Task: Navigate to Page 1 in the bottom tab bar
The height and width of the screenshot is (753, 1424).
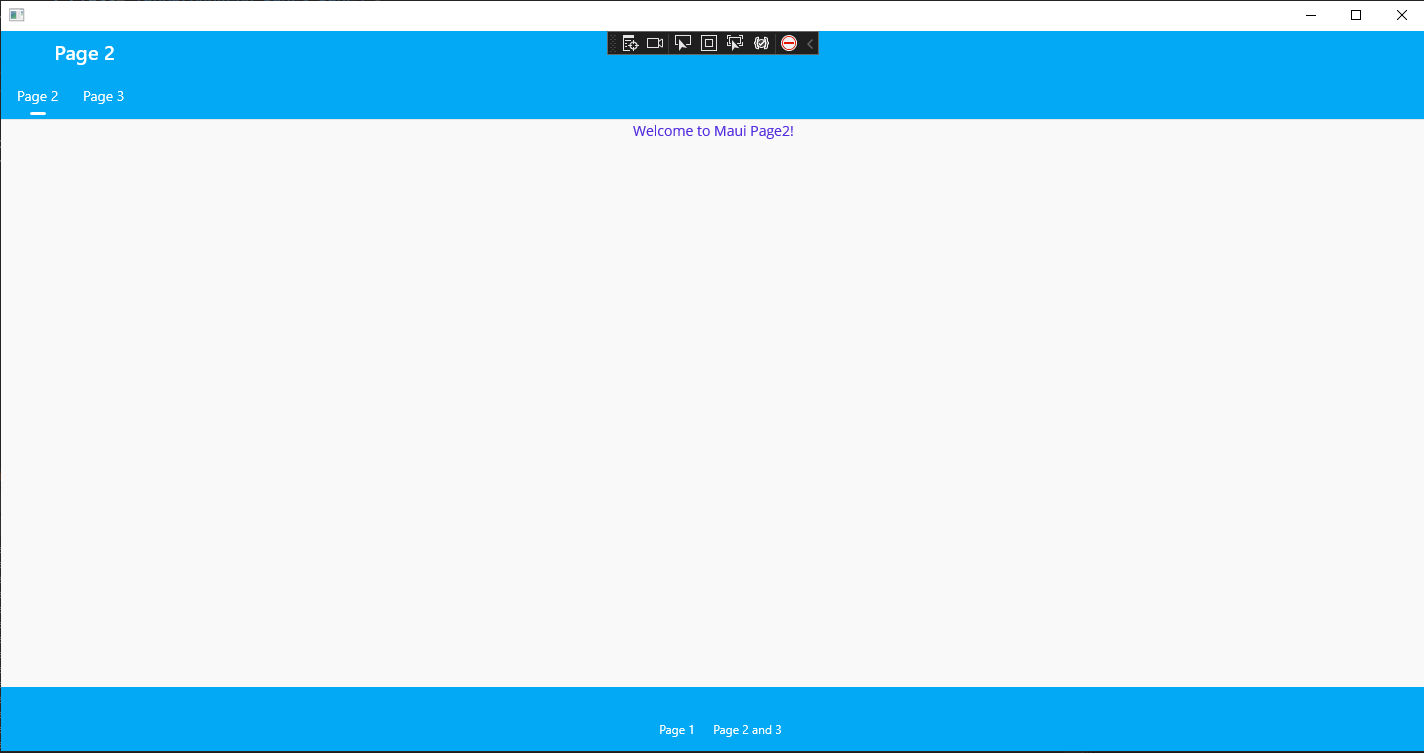Action: [677, 729]
